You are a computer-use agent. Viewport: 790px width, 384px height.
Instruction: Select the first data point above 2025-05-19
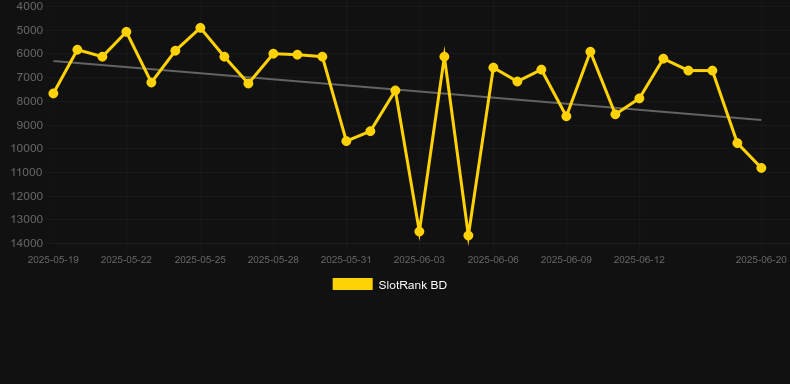53,94
